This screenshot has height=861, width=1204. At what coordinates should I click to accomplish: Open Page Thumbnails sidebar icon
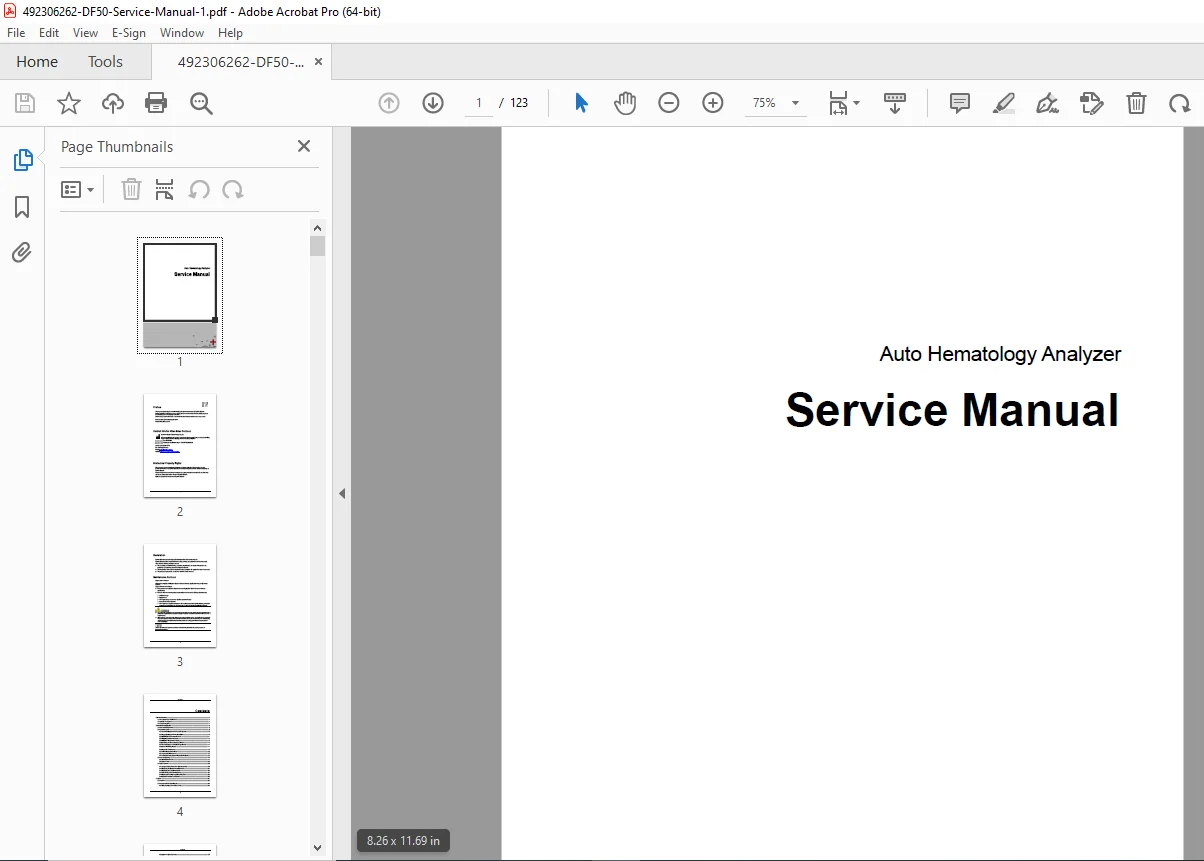click(22, 160)
